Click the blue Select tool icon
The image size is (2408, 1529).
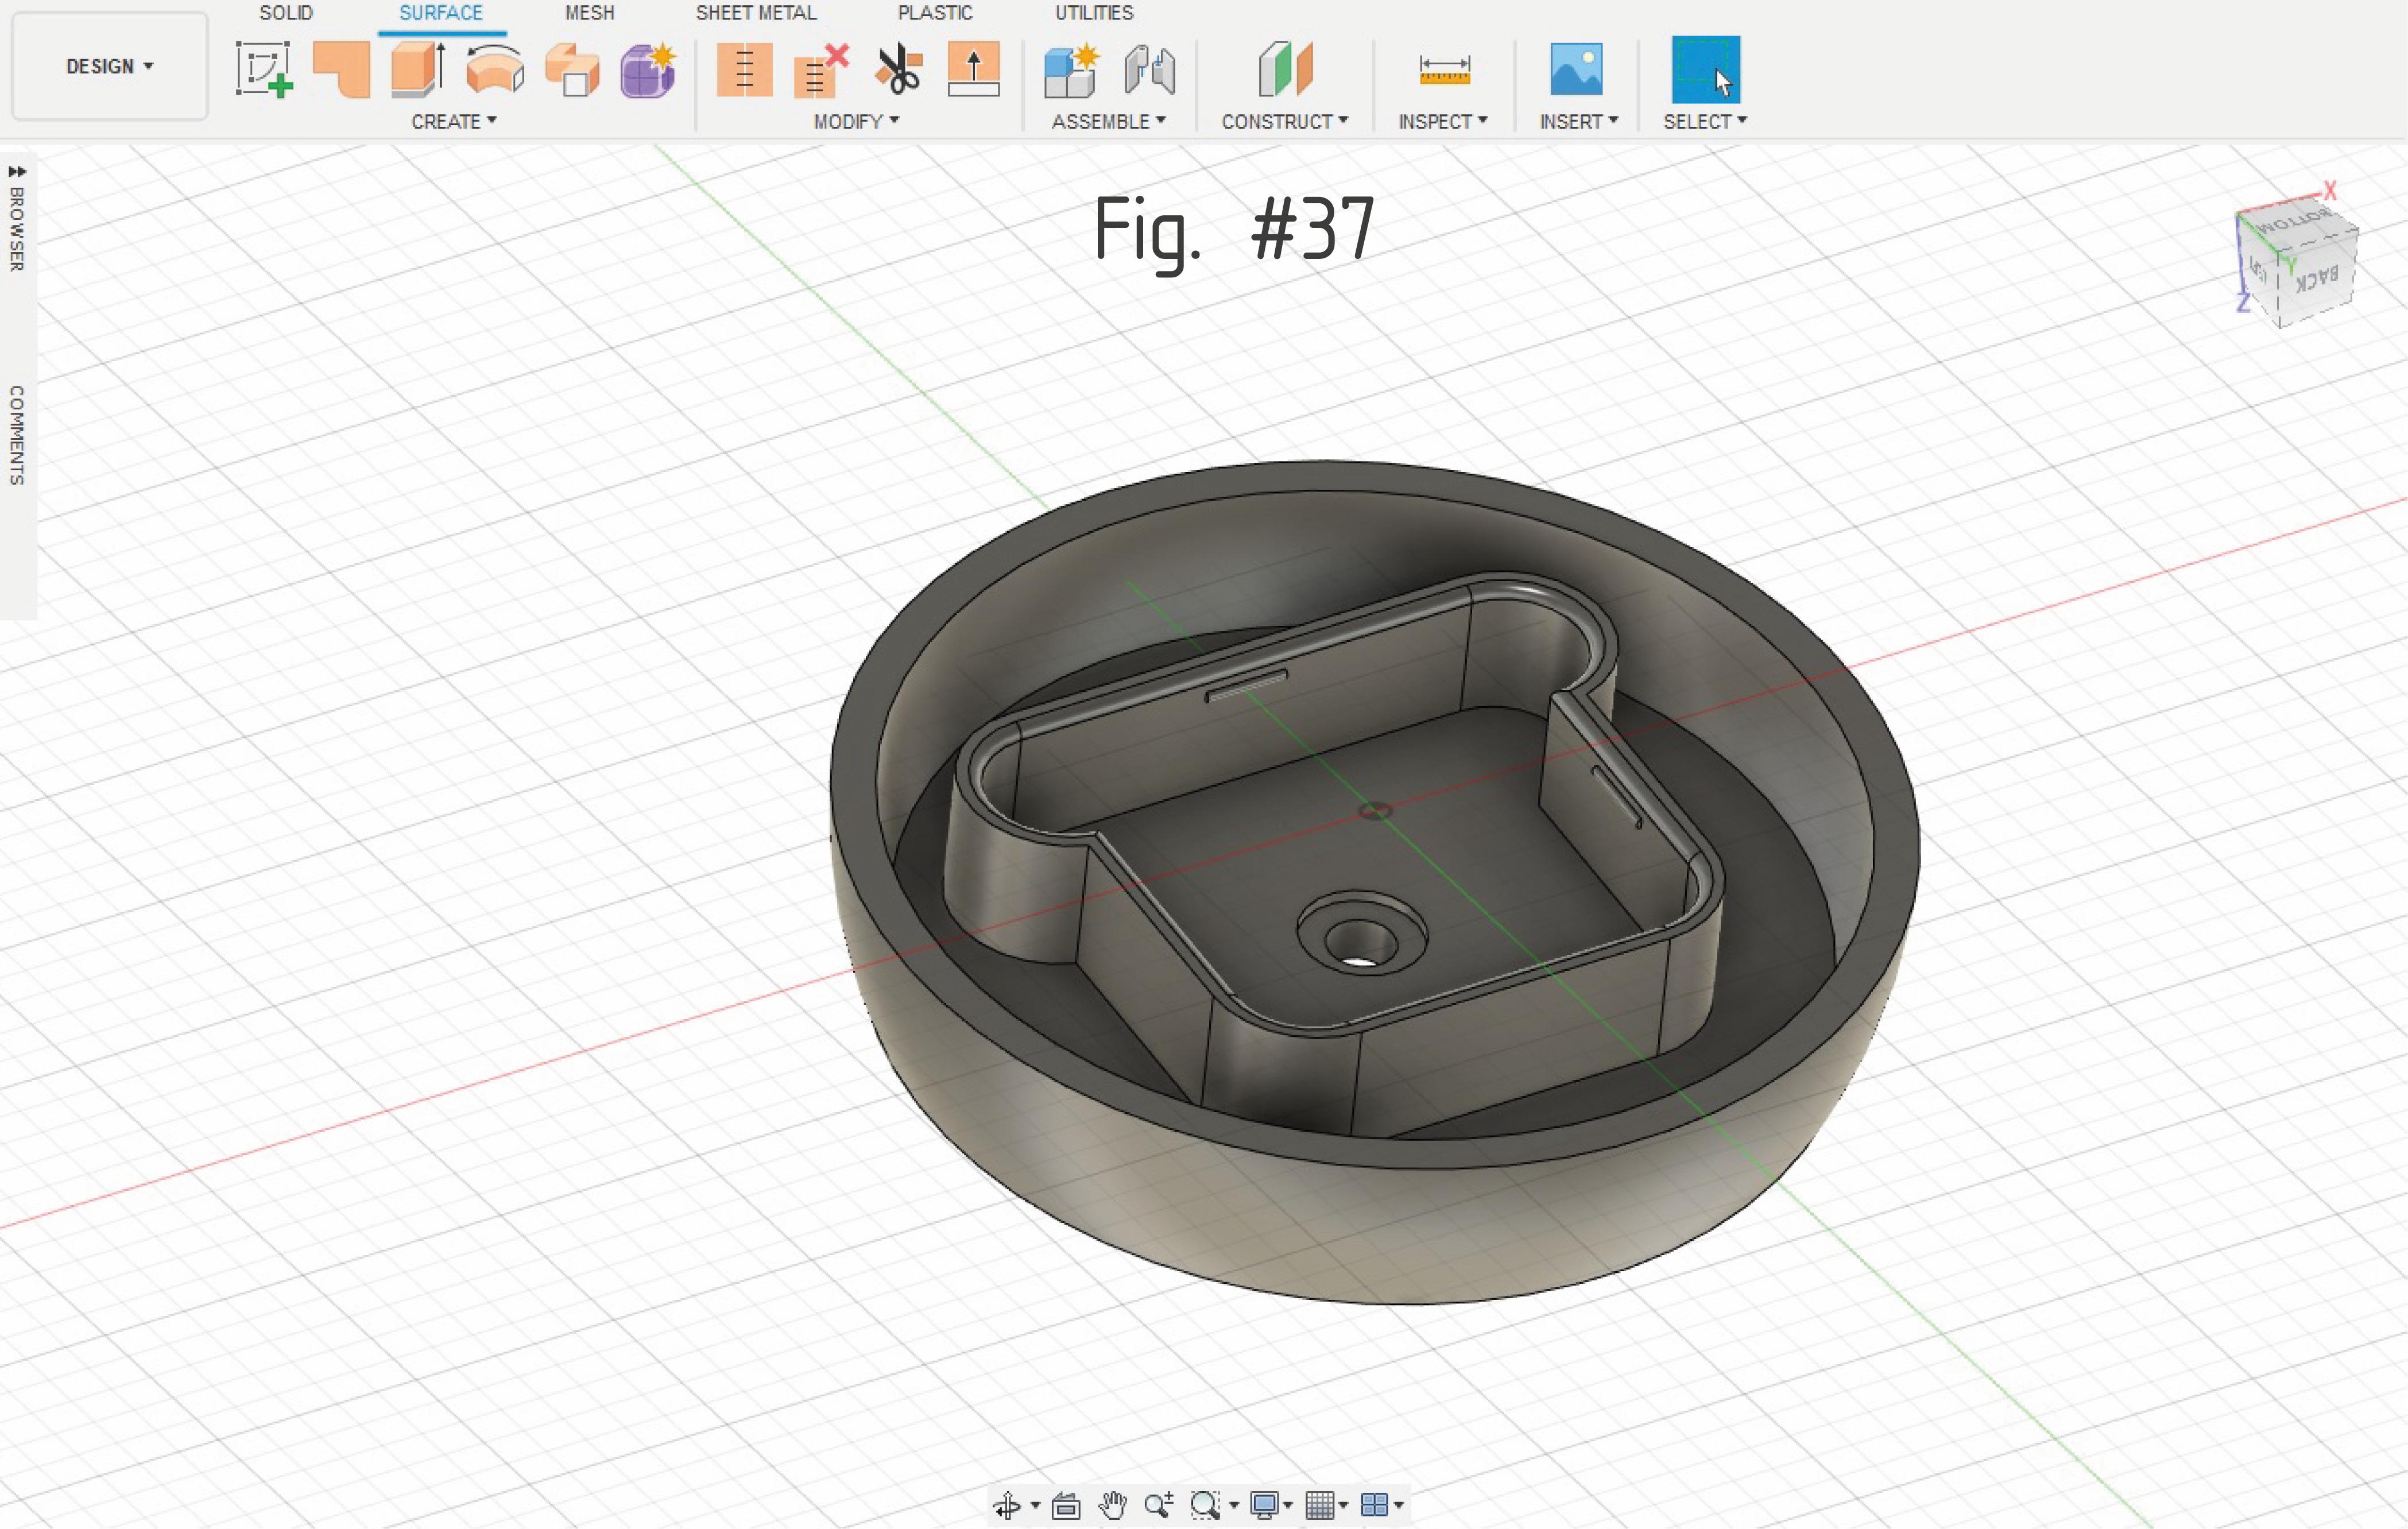(x=1705, y=69)
